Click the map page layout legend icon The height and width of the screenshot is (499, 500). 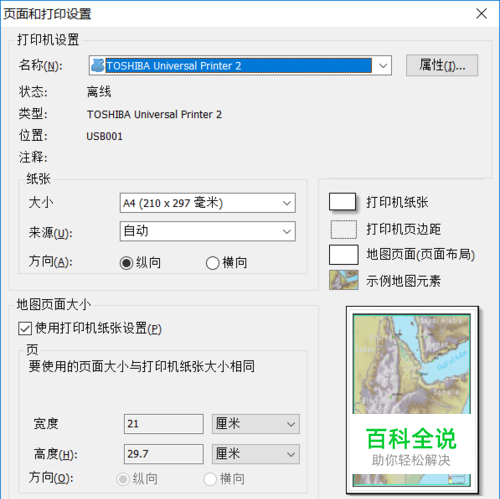(x=344, y=255)
